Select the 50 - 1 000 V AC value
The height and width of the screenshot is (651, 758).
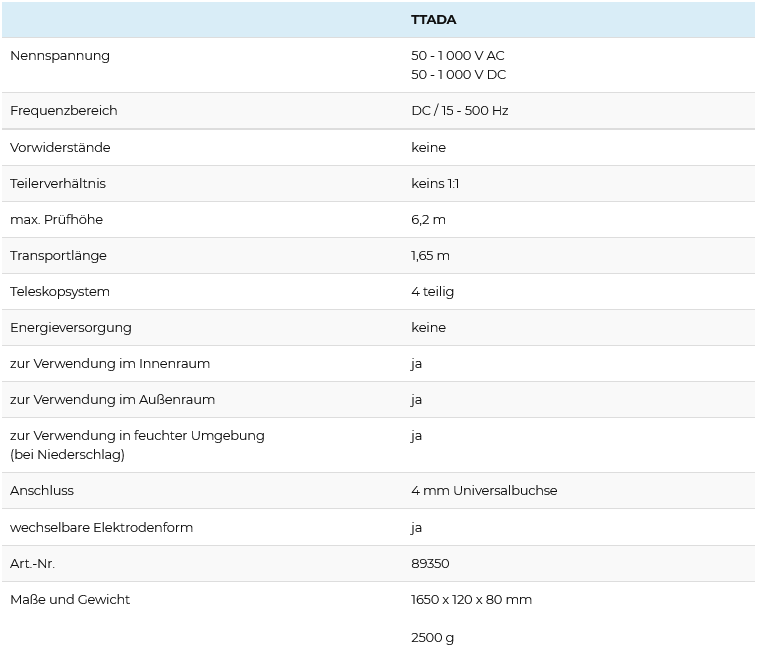(457, 56)
